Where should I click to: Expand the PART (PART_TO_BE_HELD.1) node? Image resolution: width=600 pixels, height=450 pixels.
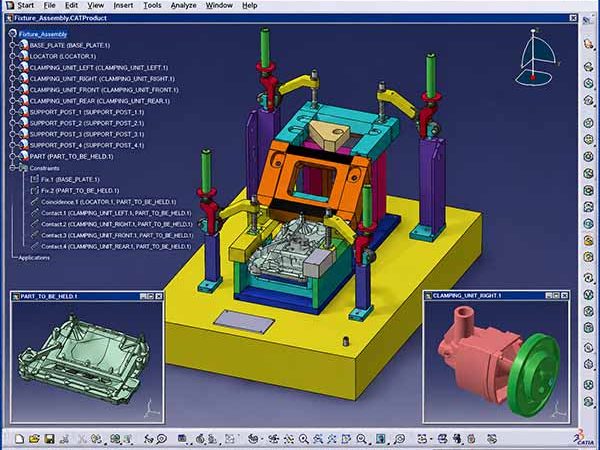tap(13, 156)
